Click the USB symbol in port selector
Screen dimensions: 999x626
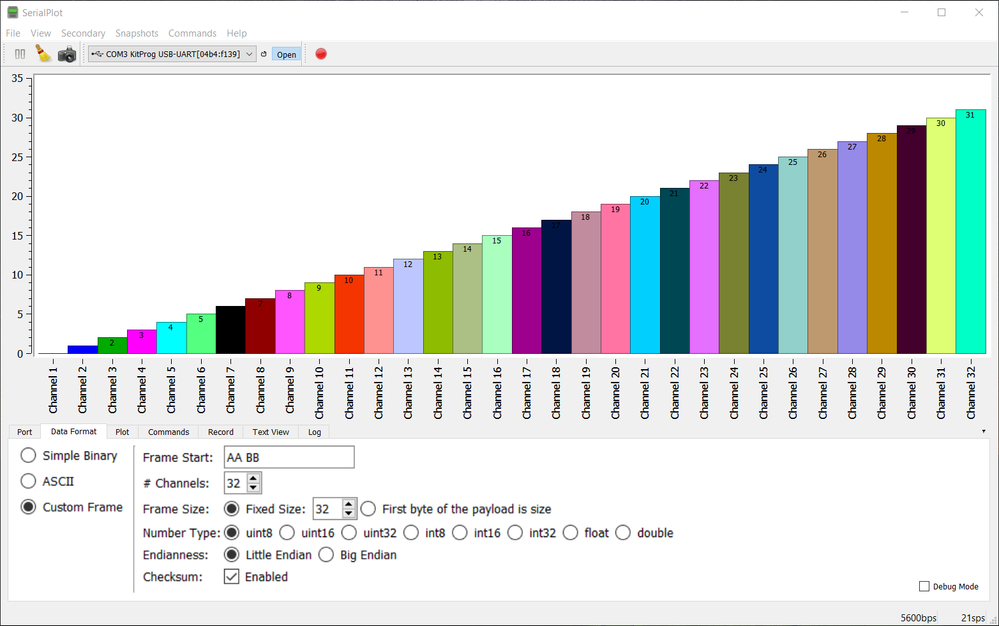[99, 54]
